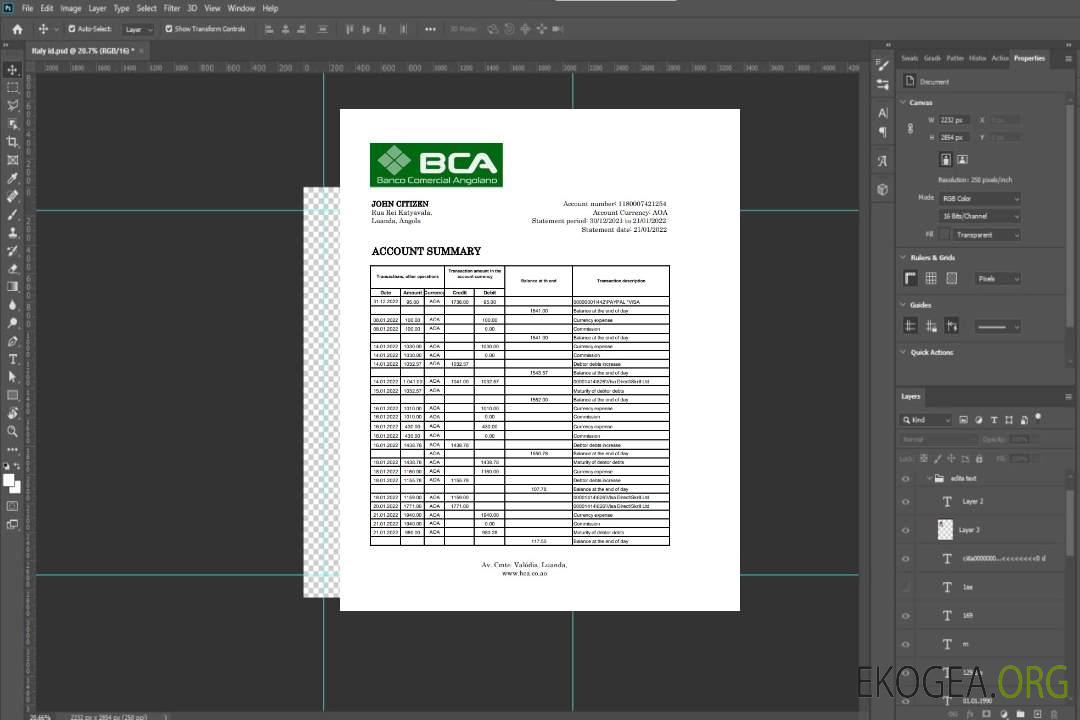Toggle Show Transform Controls checkbox
This screenshot has width=1080, height=720.
(169, 29)
